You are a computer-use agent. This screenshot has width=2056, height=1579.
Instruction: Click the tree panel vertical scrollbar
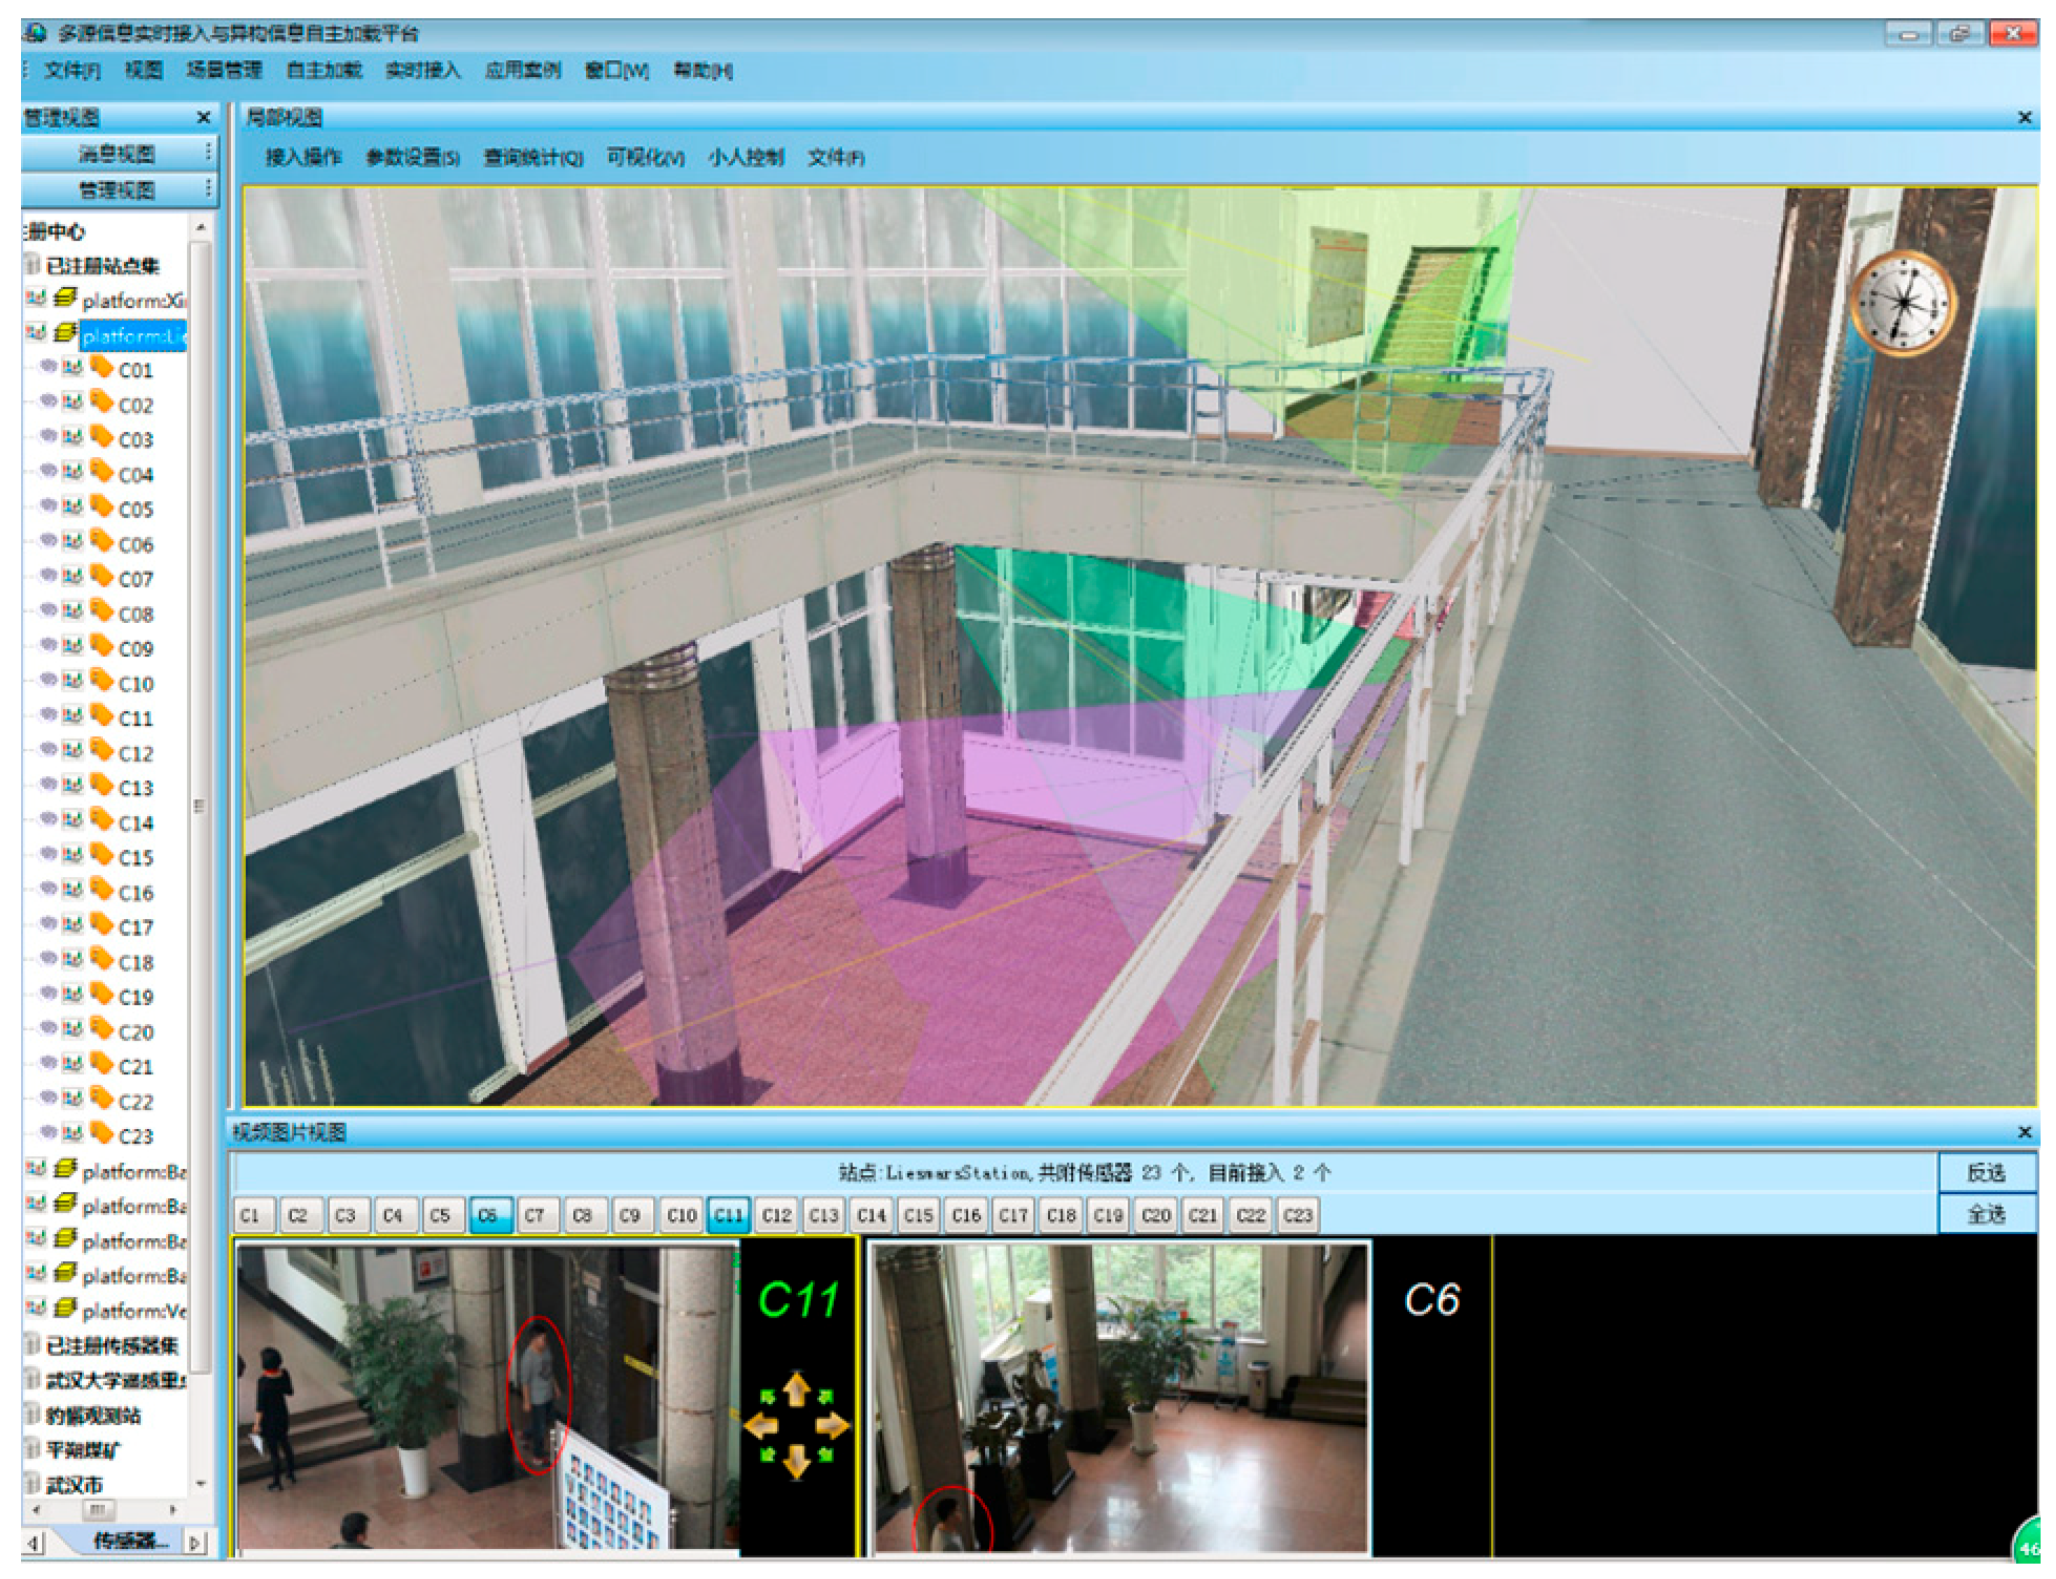pos(200,806)
